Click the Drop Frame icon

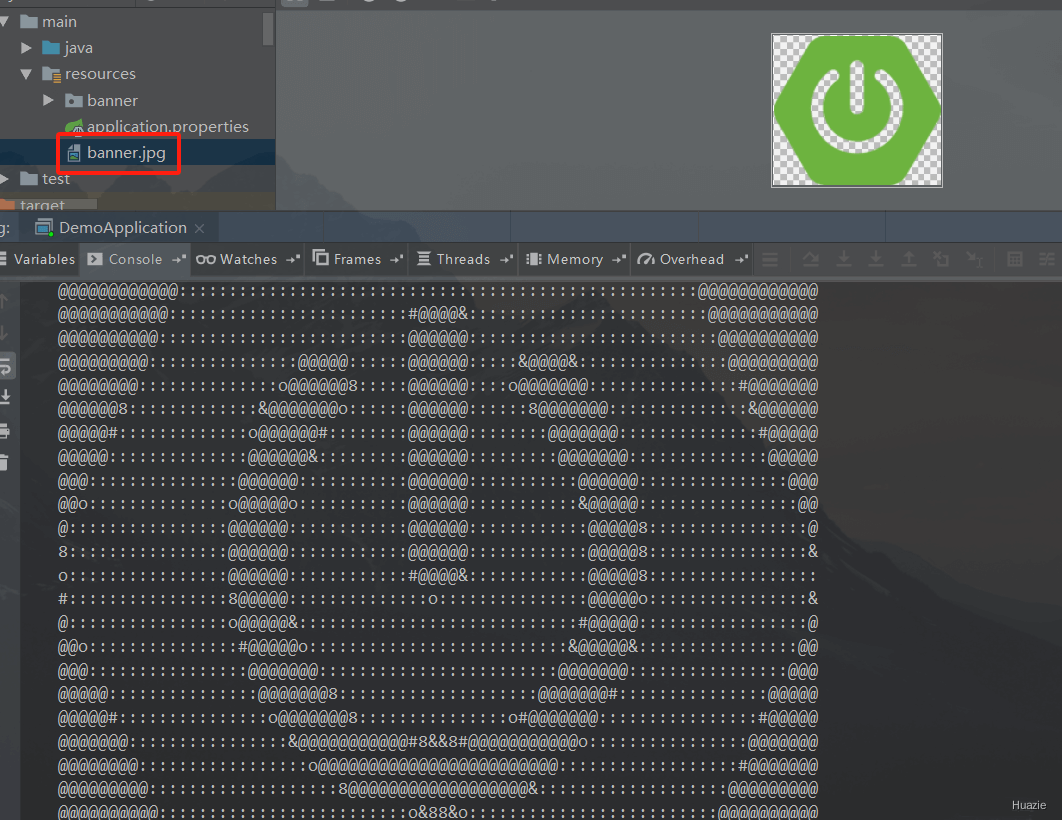click(x=941, y=259)
